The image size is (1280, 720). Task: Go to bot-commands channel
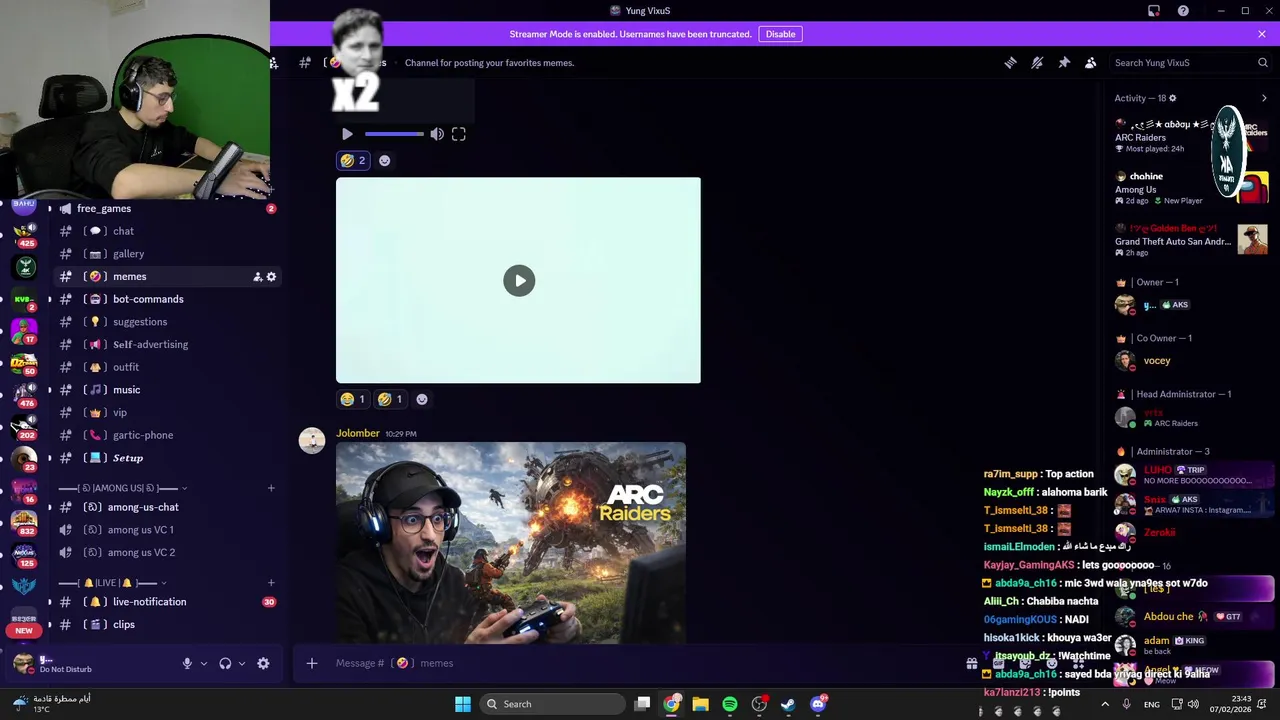point(166,299)
